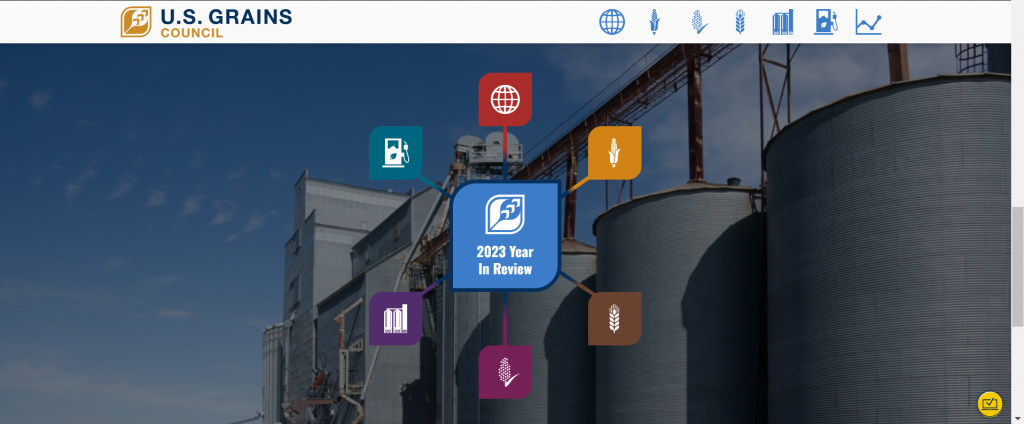Click the purple grain silos tile
Screen dimensions: 1024x424
396,319
